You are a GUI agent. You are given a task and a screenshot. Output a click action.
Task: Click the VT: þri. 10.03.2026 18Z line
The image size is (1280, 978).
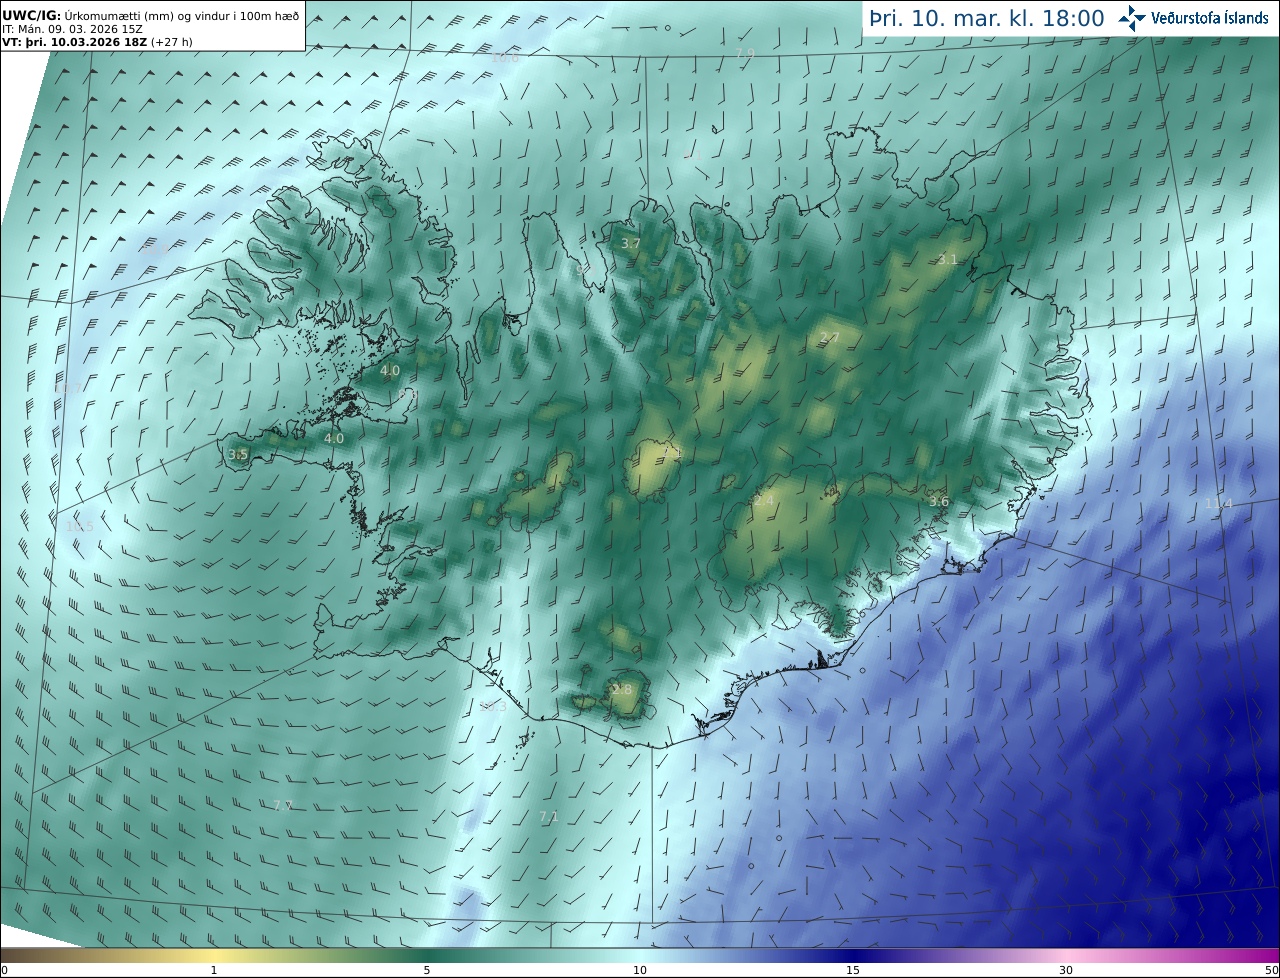(x=97, y=42)
